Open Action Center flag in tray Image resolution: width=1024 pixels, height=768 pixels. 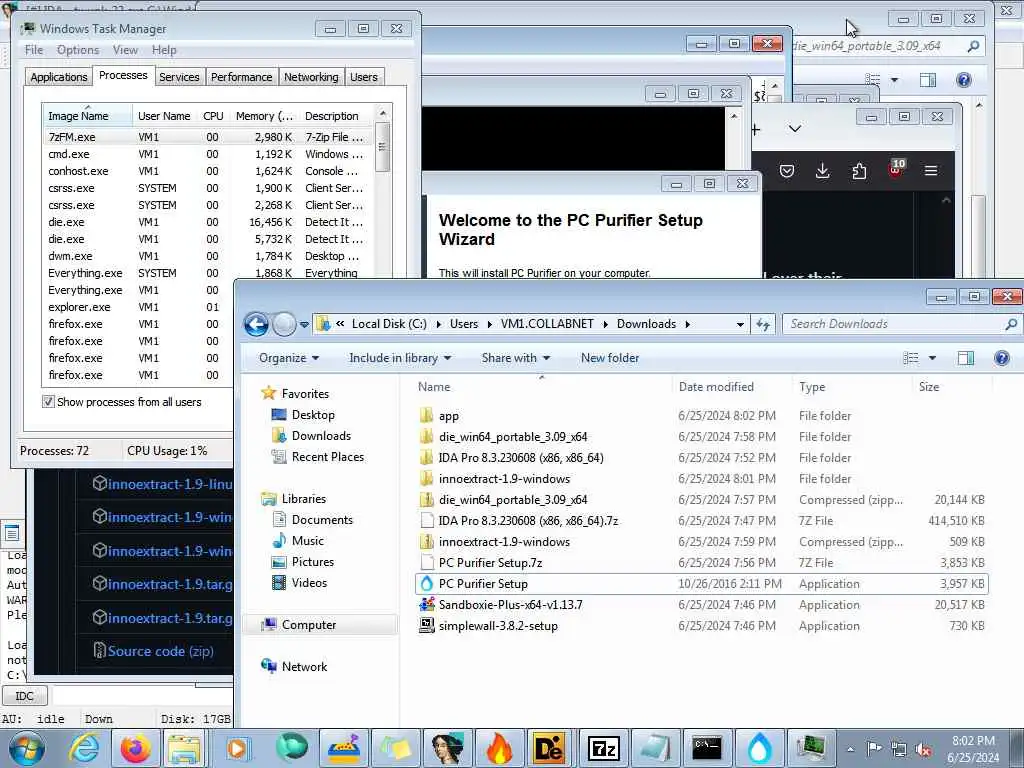point(874,748)
